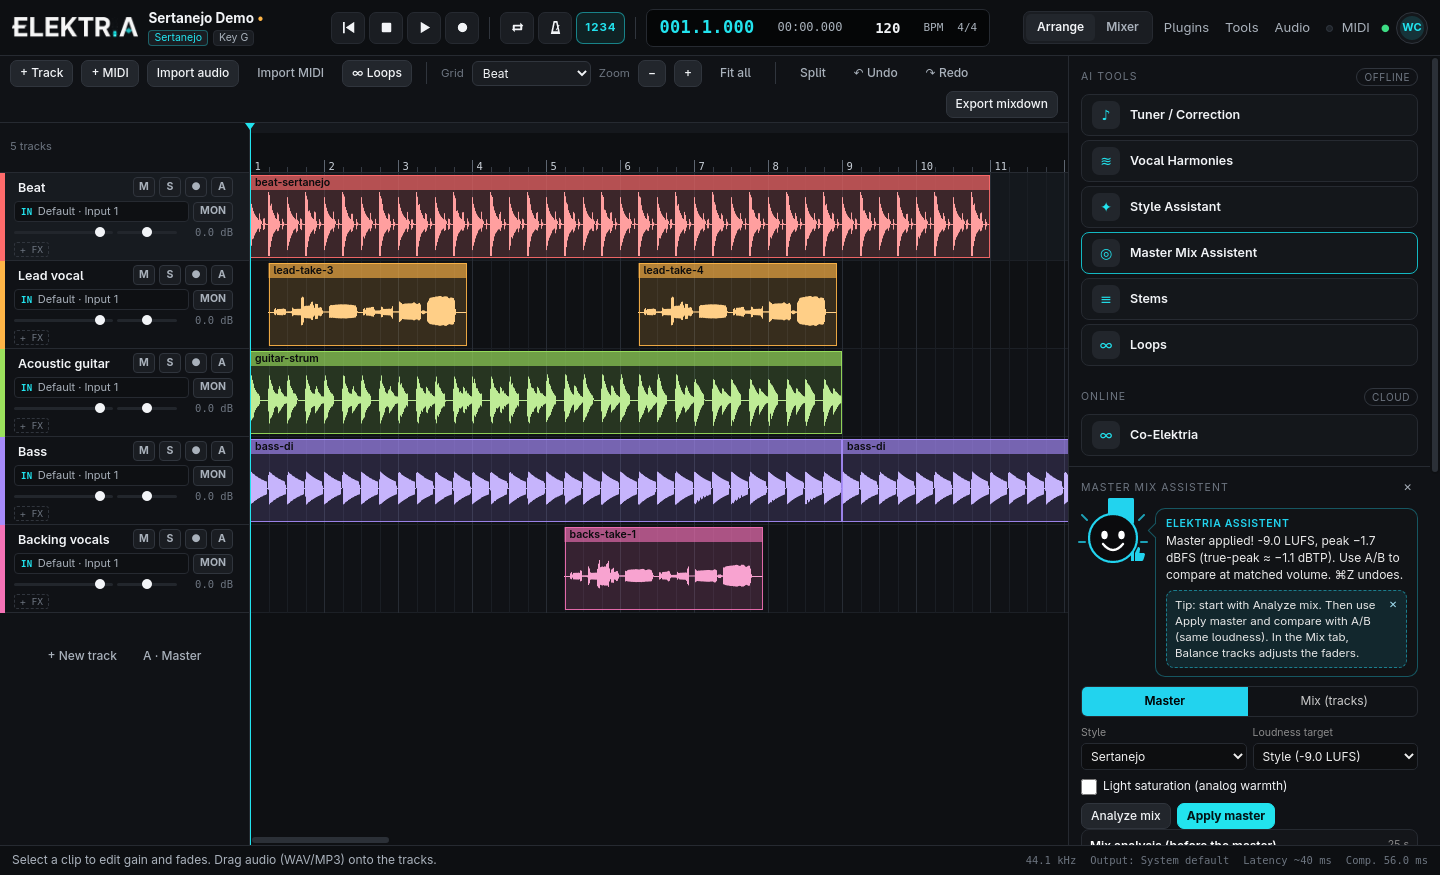Toggle MON on the Bass track
This screenshot has width=1440, height=875.
213,475
